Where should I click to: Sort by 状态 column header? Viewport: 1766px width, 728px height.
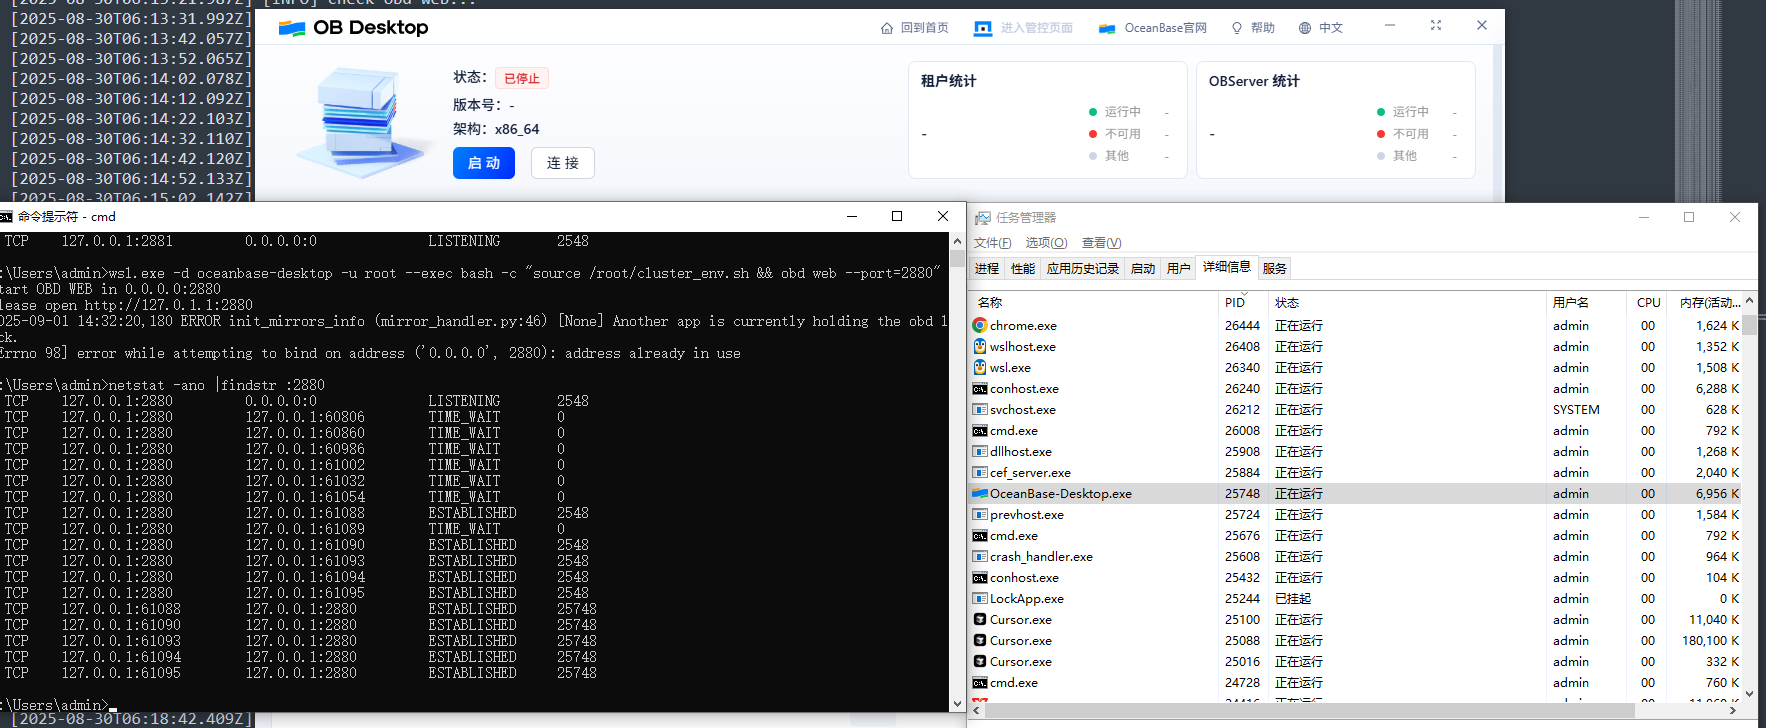tap(1287, 302)
